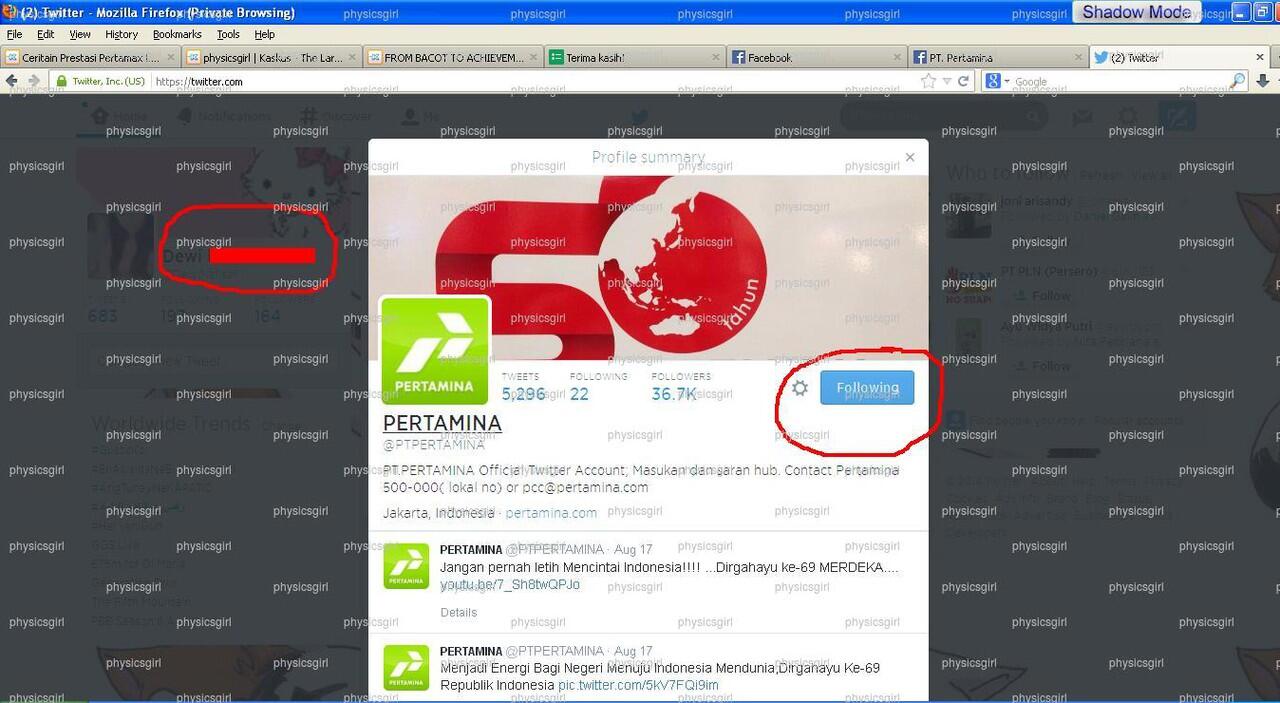The width and height of the screenshot is (1280, 703).
Task: Open Direct Messages envelope icon
Action: (x=1082, y=117)
